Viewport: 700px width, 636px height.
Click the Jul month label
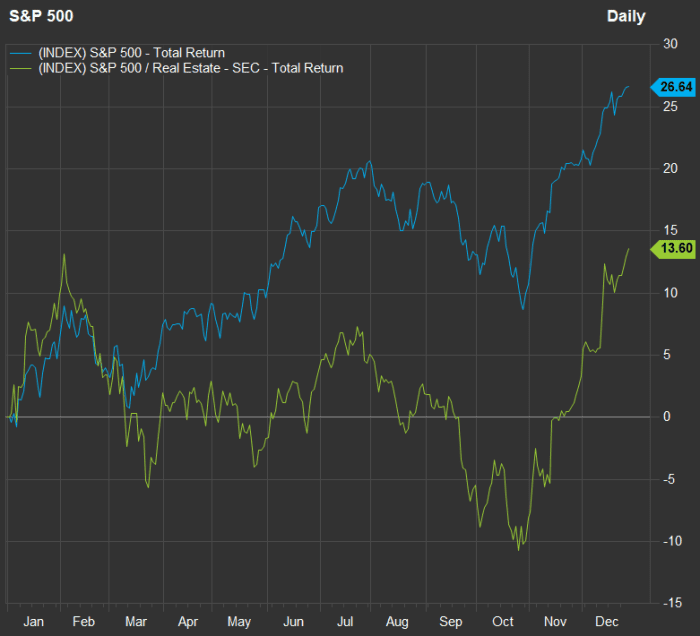click(345, 621)
